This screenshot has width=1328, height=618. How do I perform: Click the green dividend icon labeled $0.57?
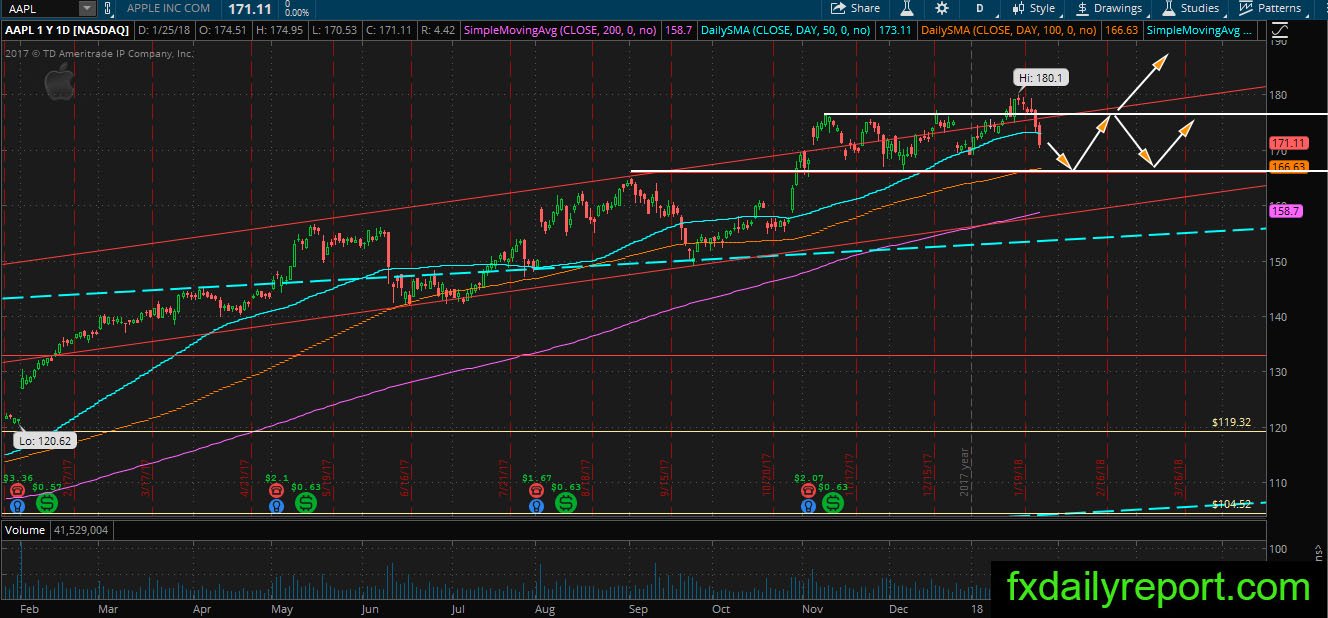coord(46,505)
